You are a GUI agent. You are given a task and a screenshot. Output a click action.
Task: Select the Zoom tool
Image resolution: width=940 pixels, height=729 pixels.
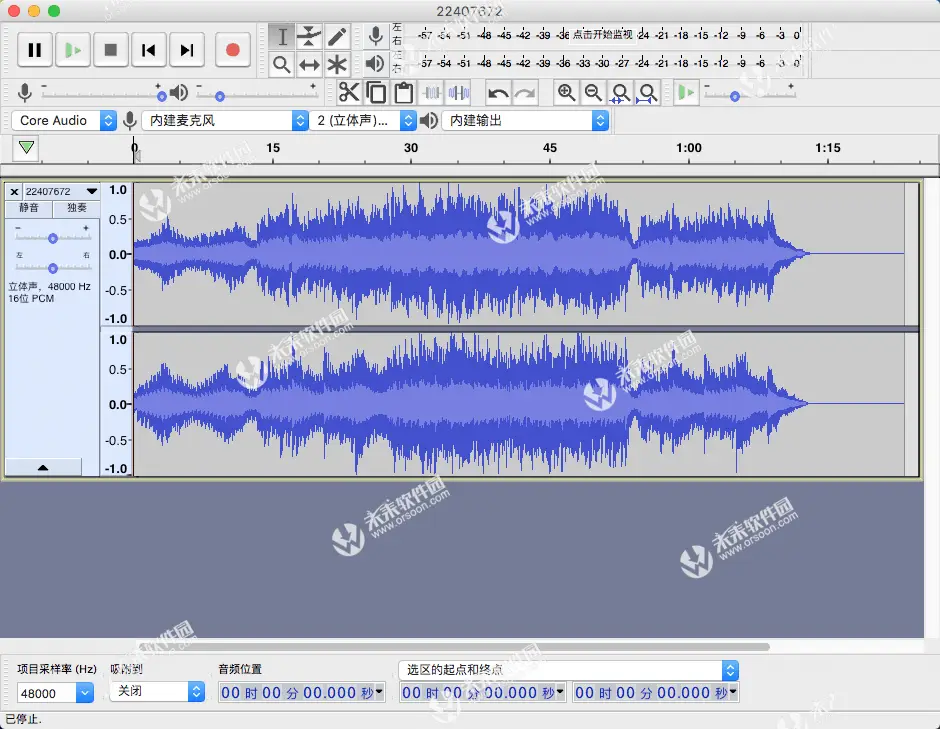tap(283, 64)
